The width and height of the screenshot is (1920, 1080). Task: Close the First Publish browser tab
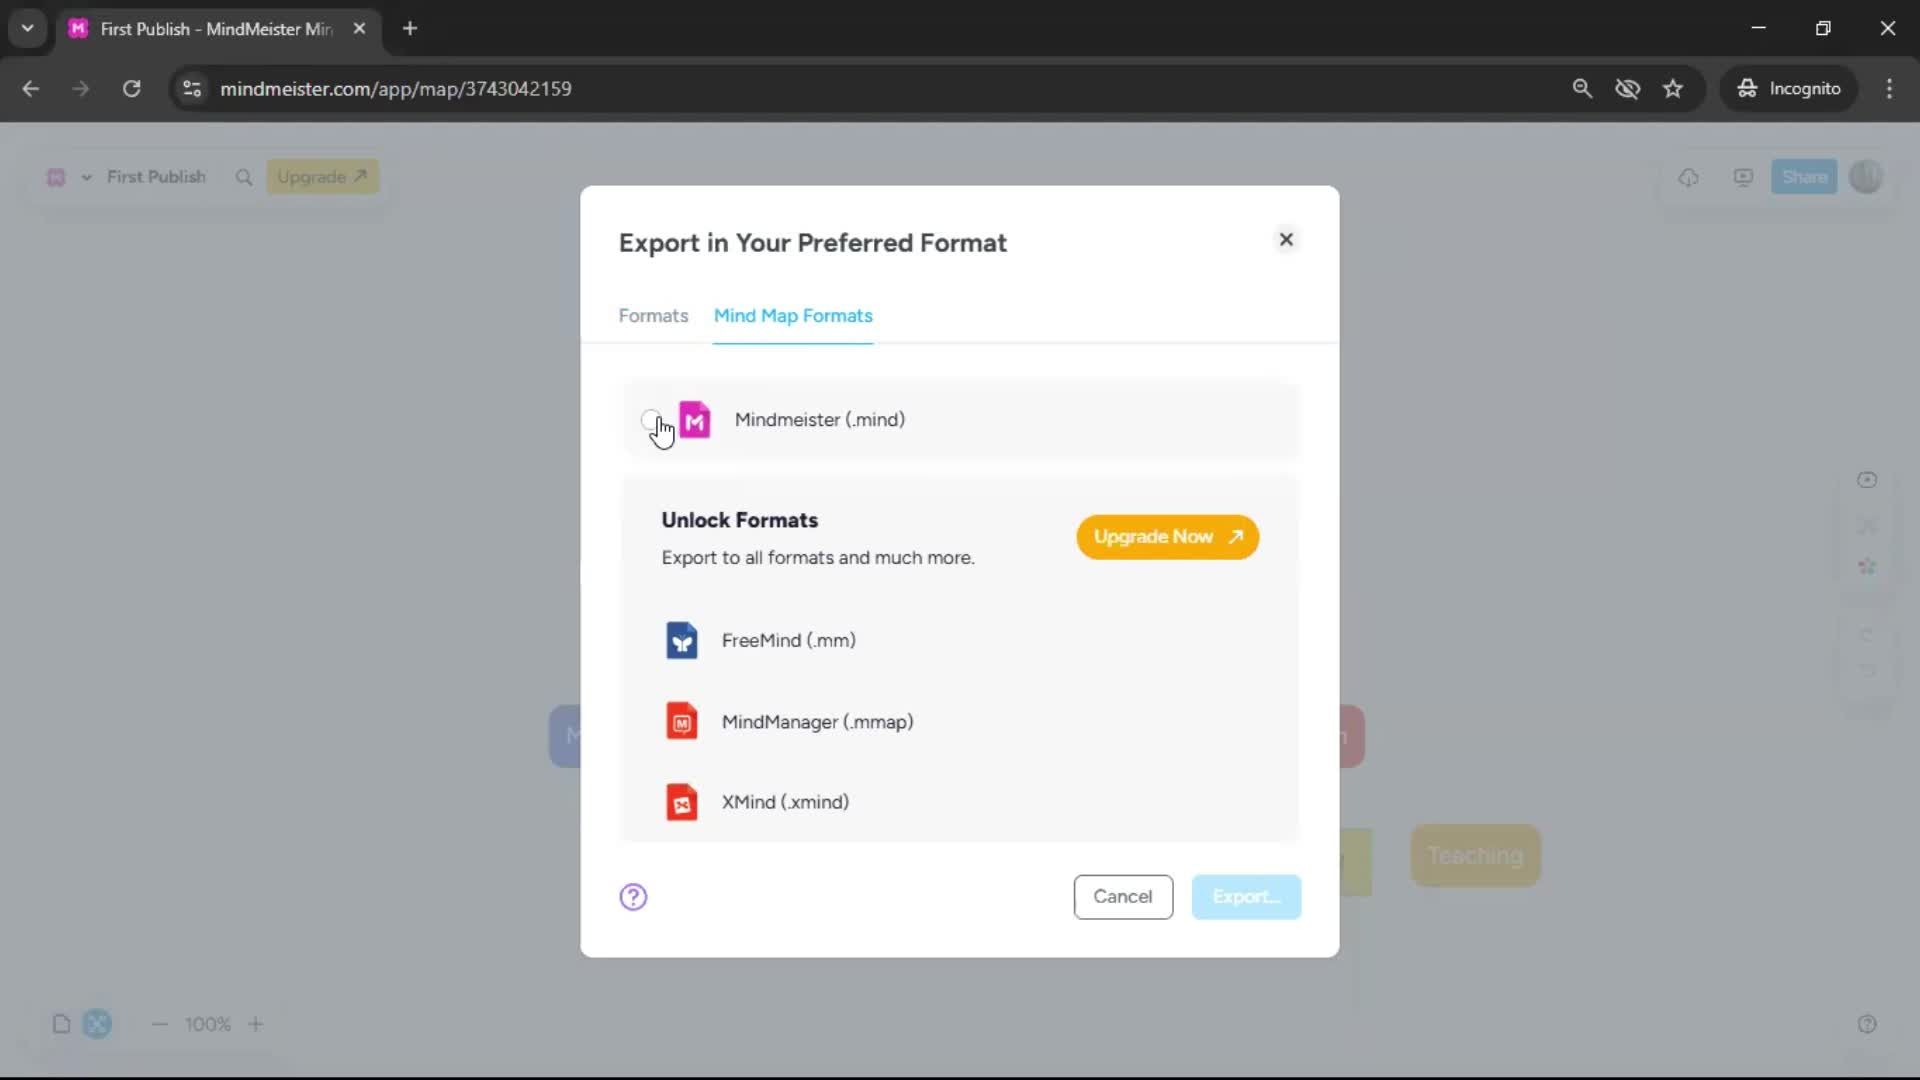359,29
